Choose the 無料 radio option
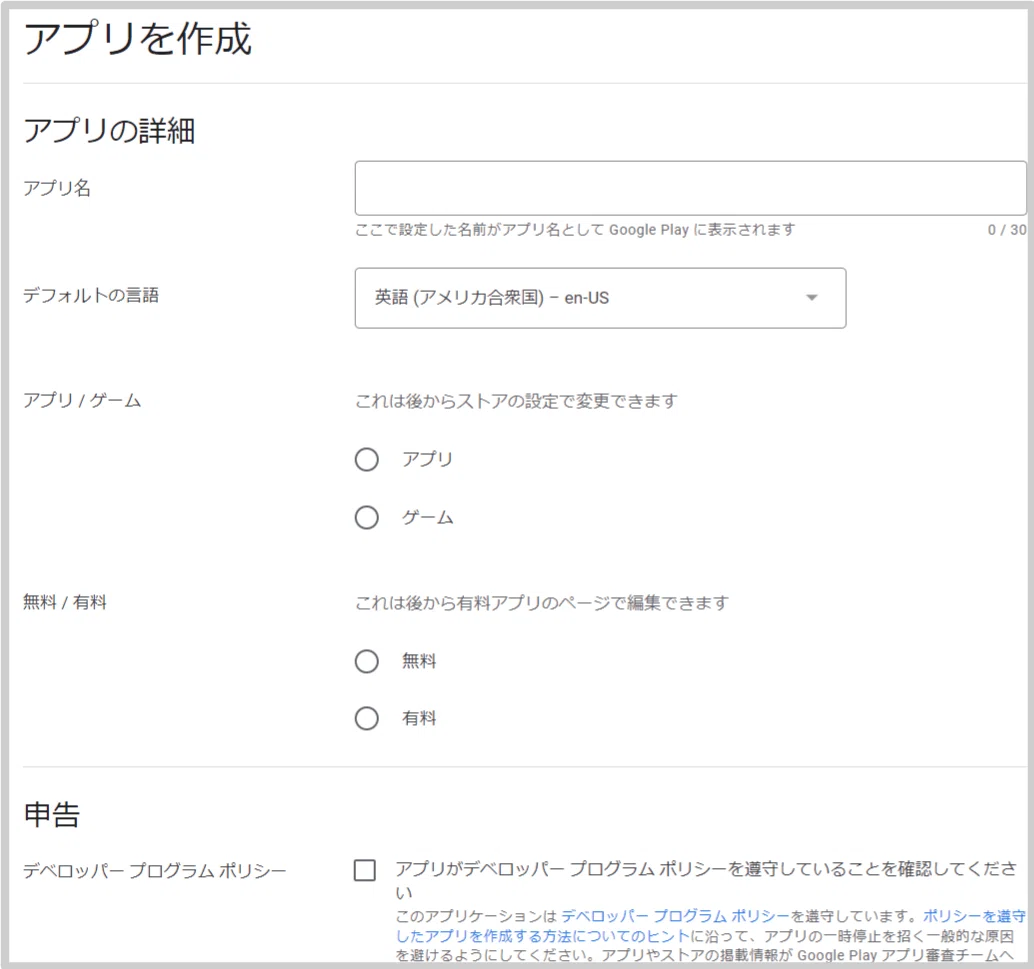The width and height of the screenshot is (1034, 969). [367, 661]
